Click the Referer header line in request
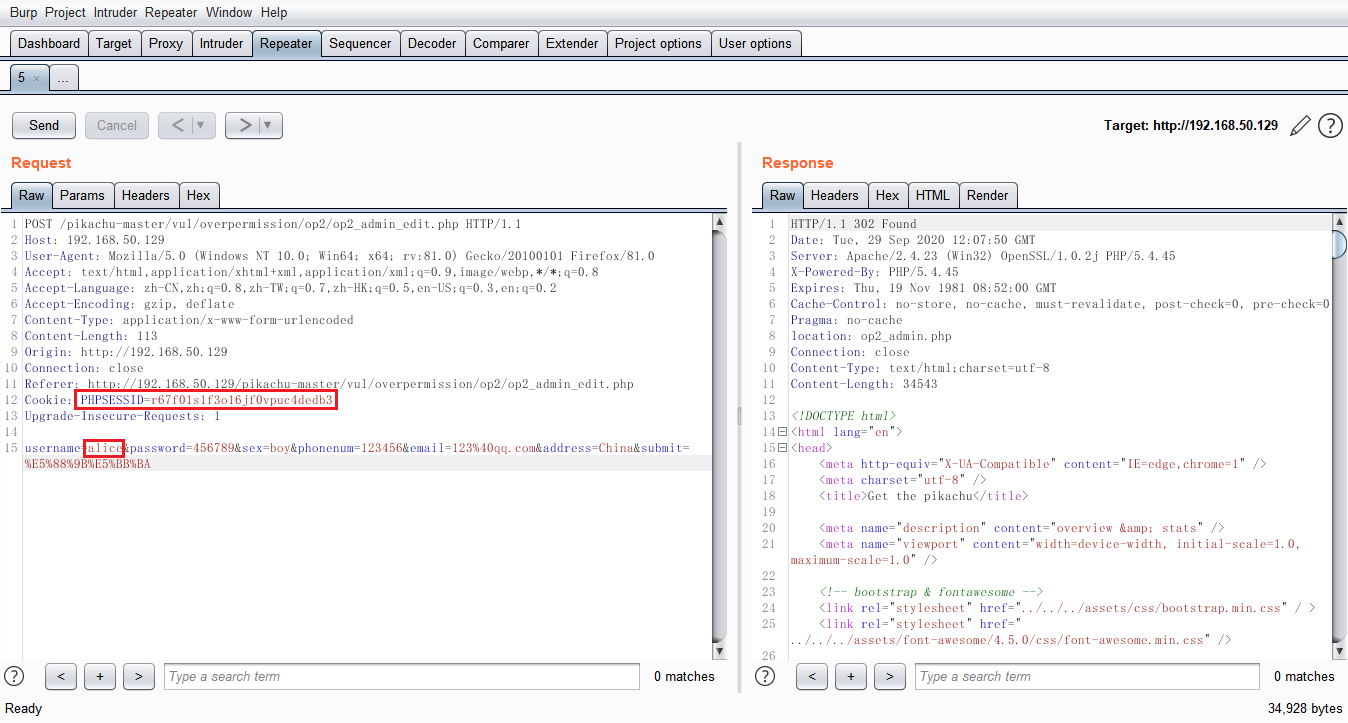1348x723 pixels. pyautogui.click(x=330, y=384)
